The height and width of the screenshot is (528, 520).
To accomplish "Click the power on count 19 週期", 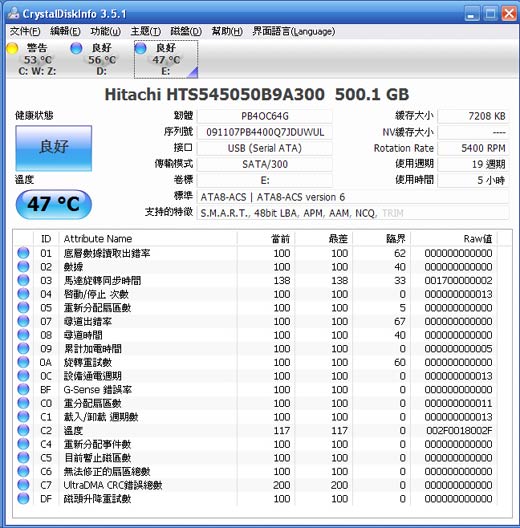I will [x=473, y=164].
